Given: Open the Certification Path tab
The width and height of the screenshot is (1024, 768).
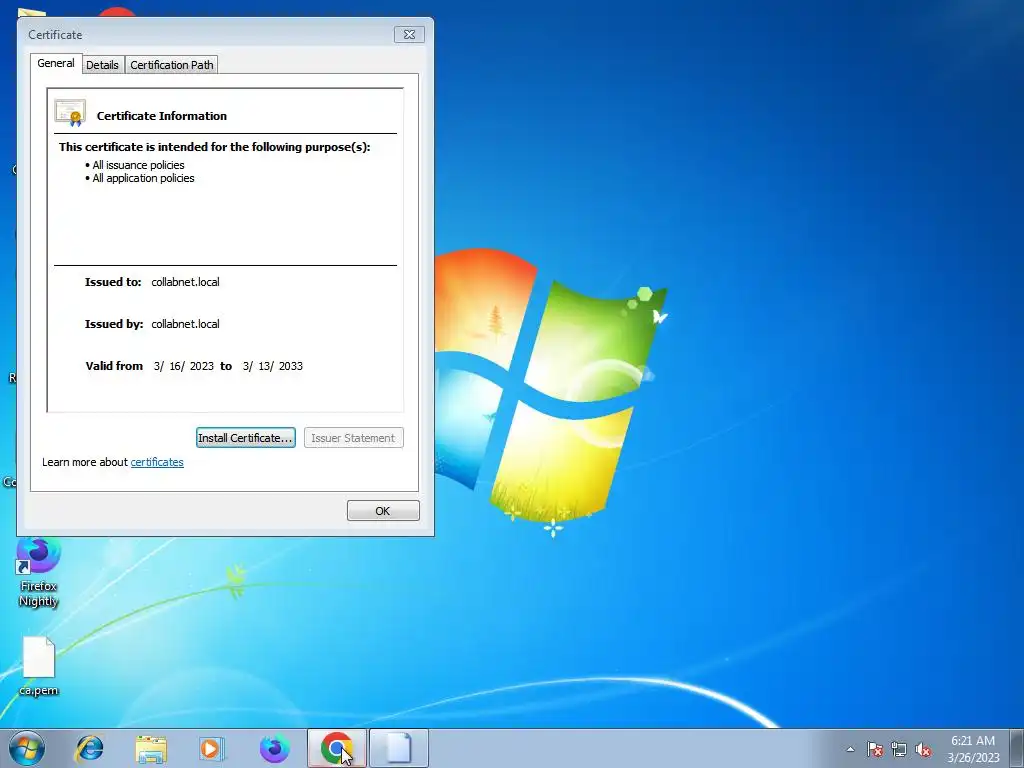Looking at the screenshot, I should 172,65.
